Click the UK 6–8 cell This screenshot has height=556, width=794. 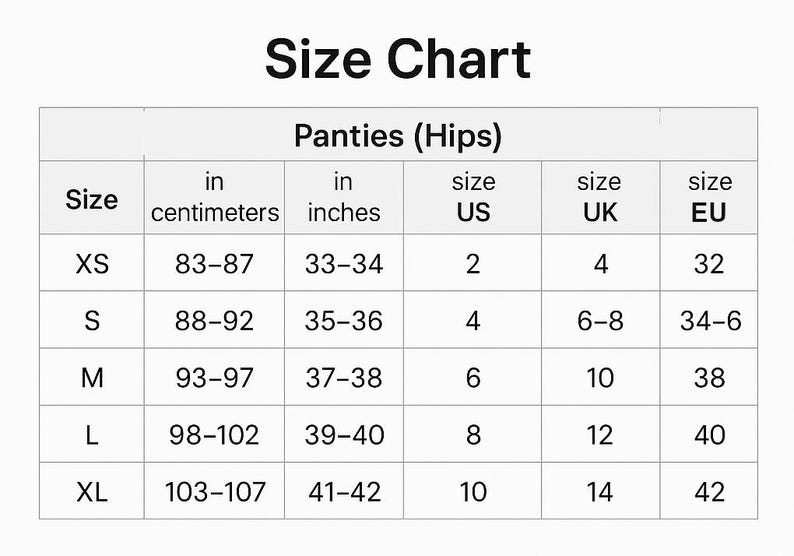[600, 321]
